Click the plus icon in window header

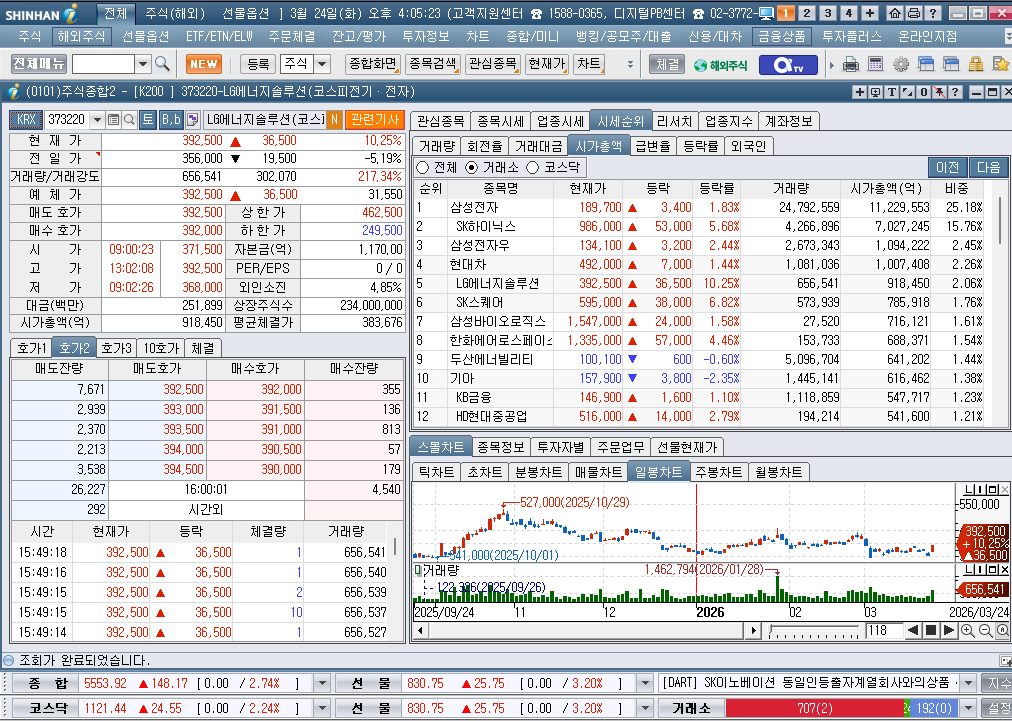(860, 92)
